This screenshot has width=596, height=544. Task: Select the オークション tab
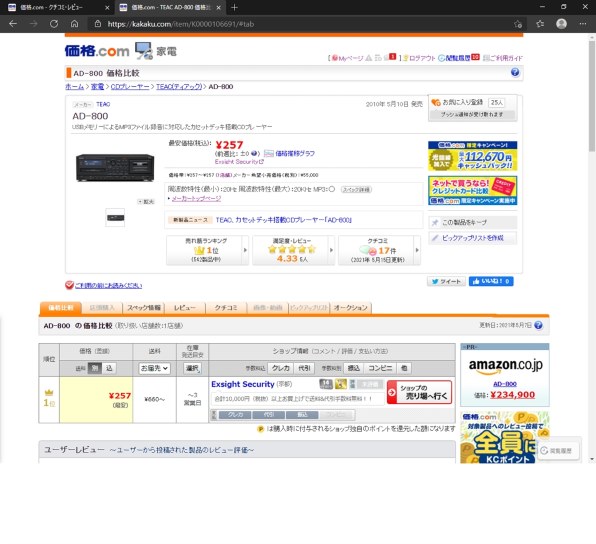click(350, 308)
